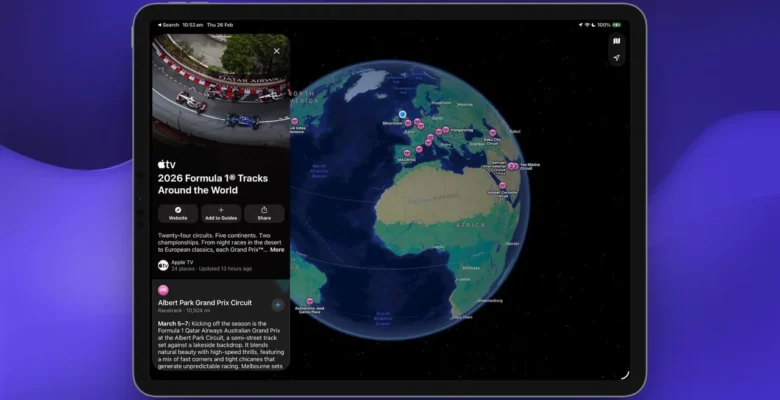Image resolution: width=780 pixels, height=400 pixels.
Task: Tap the battery indicator in status bar
Action: point(617,25)
